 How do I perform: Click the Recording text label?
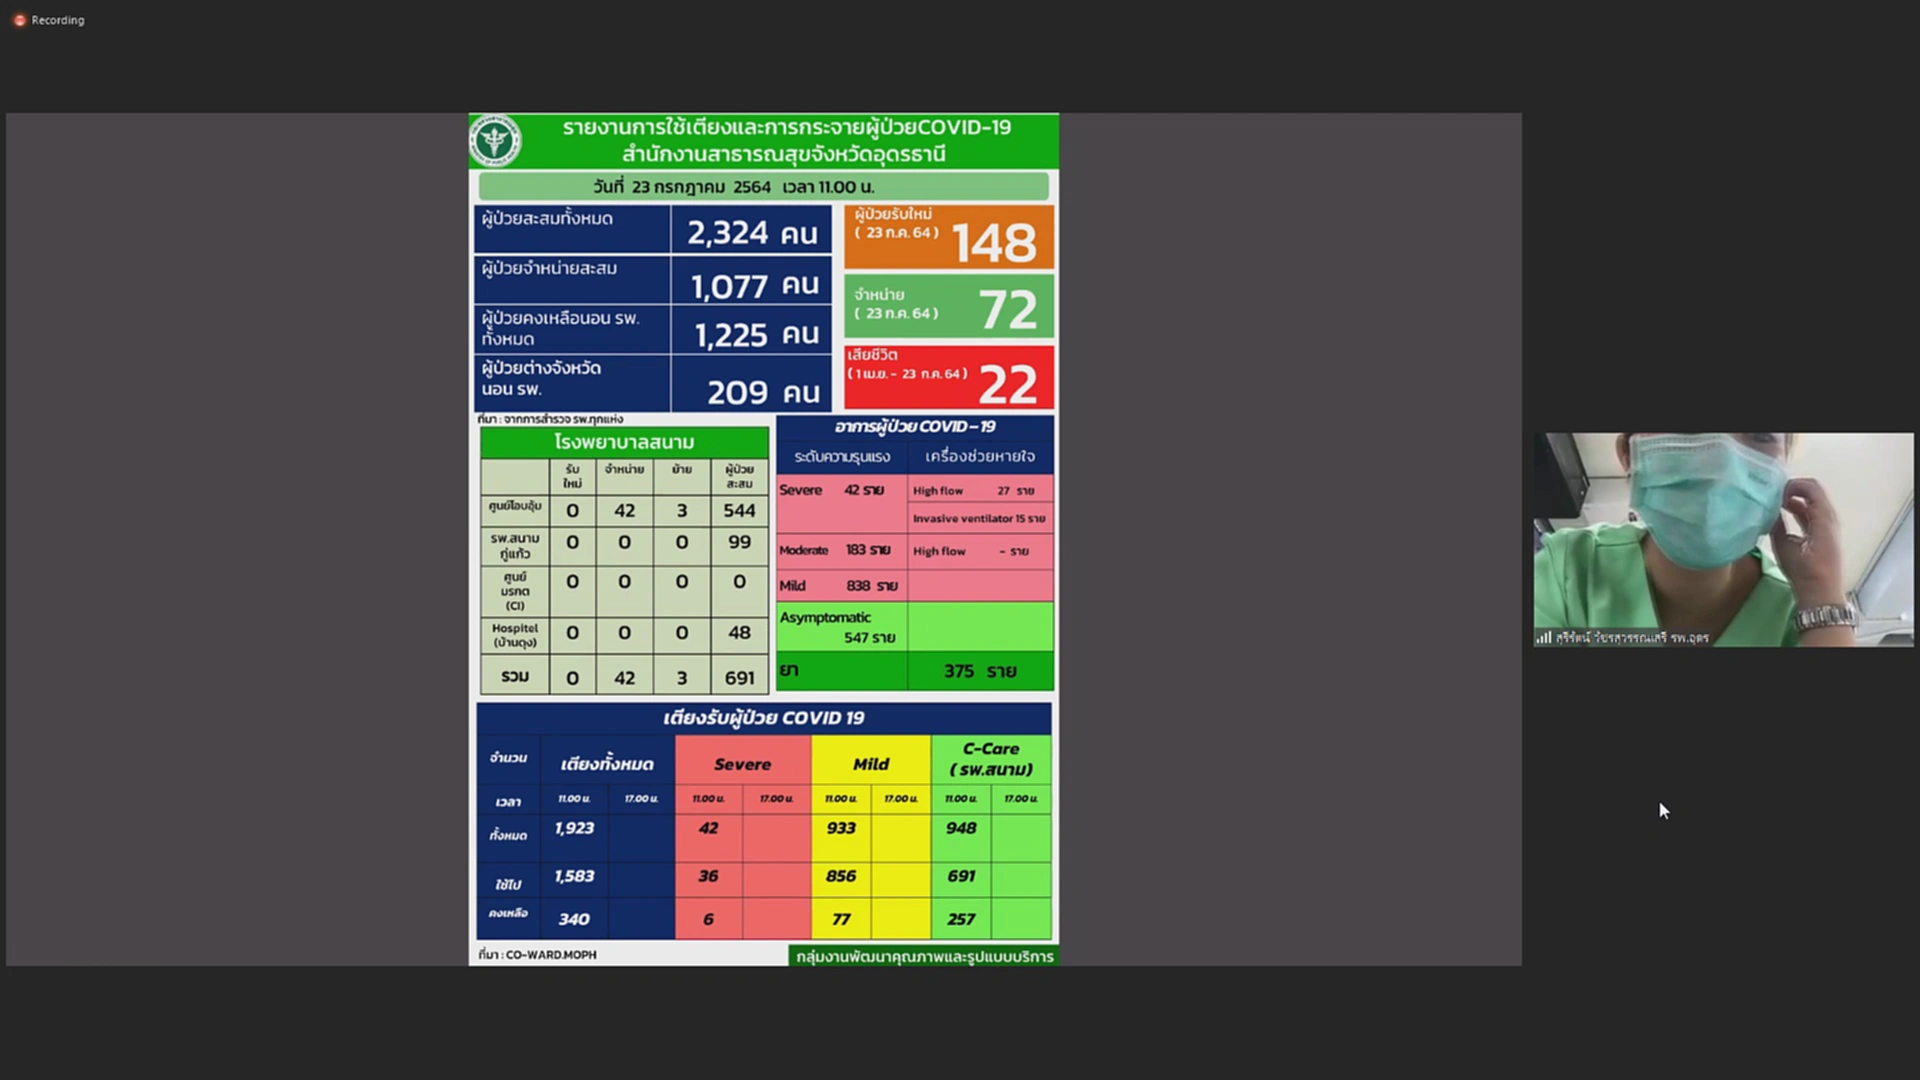[58, 20]
